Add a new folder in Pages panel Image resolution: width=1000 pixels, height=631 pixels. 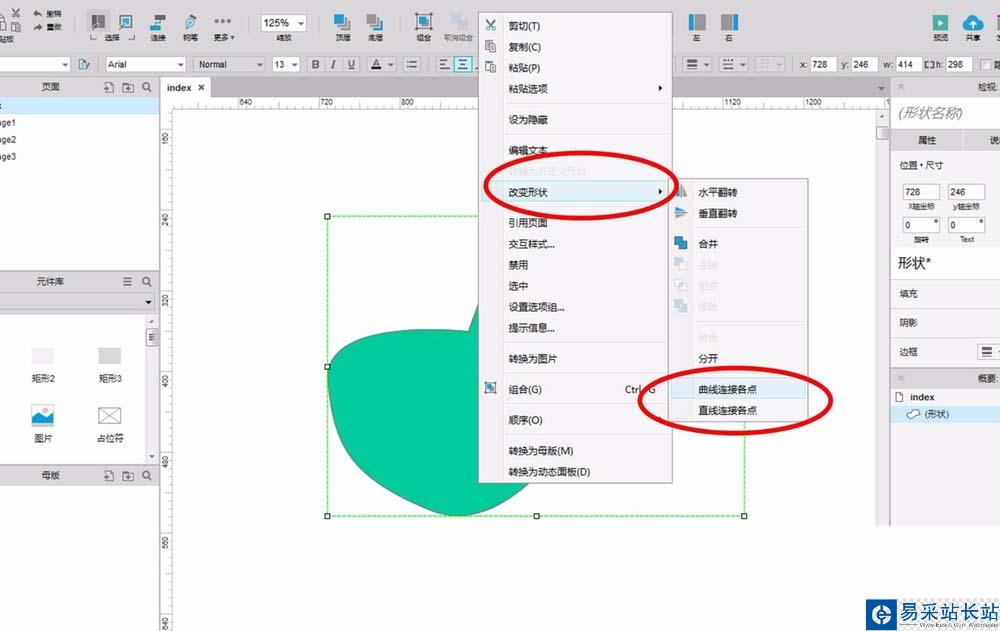(x=128, y=87)
